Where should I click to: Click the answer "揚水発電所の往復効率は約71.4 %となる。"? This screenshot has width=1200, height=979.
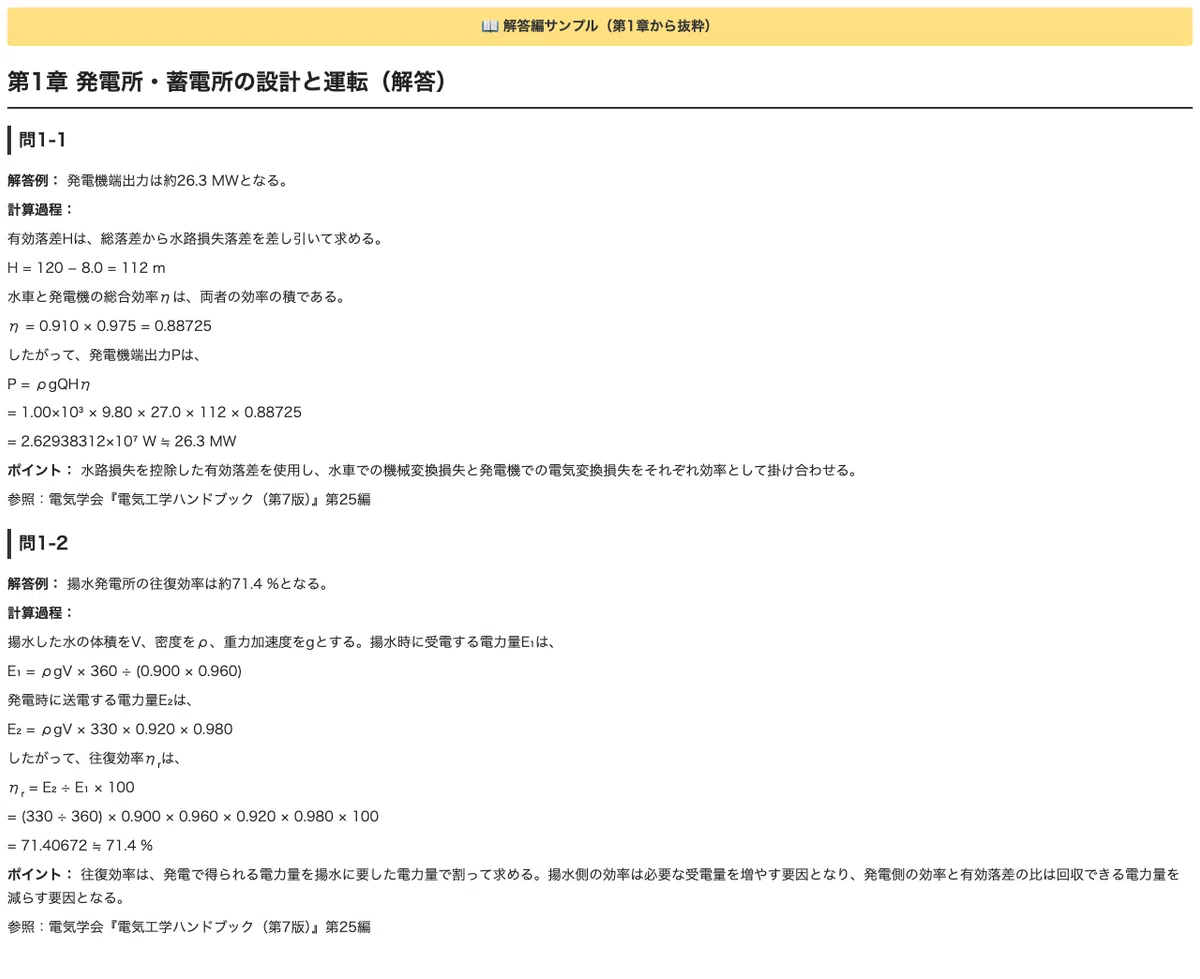(198, 584)
